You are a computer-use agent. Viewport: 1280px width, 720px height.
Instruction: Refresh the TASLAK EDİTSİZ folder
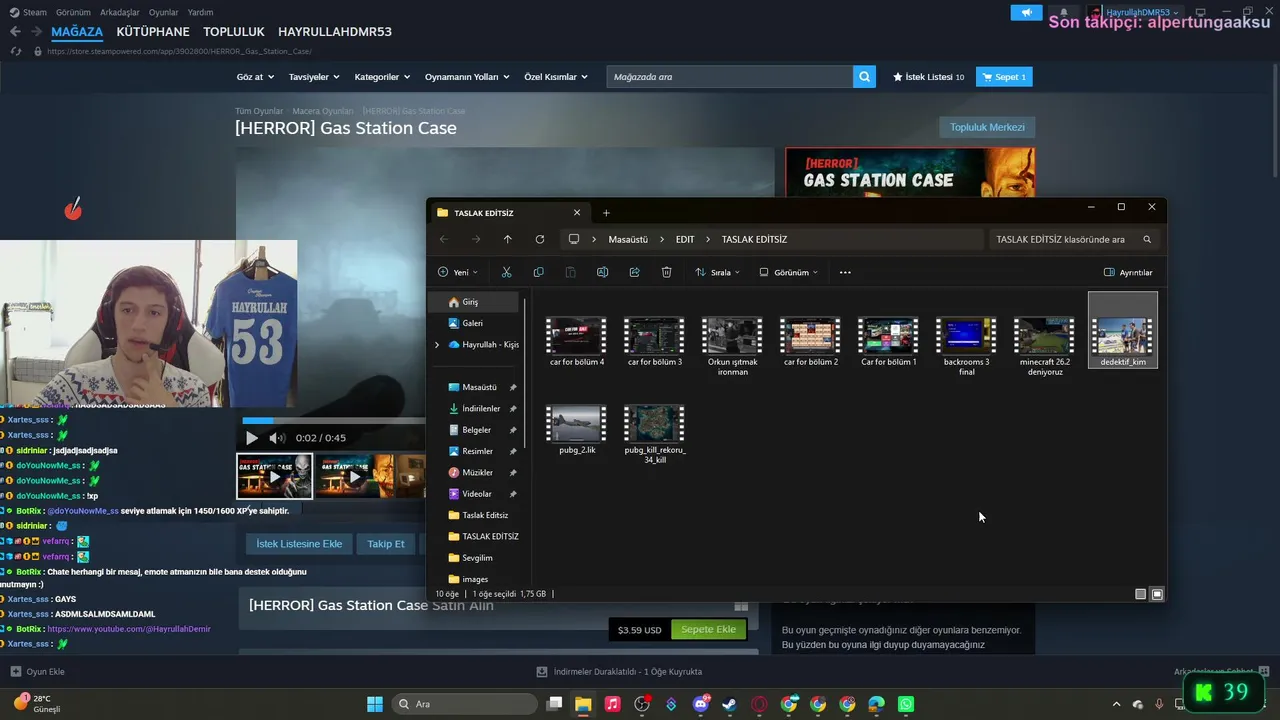point(540,239)
